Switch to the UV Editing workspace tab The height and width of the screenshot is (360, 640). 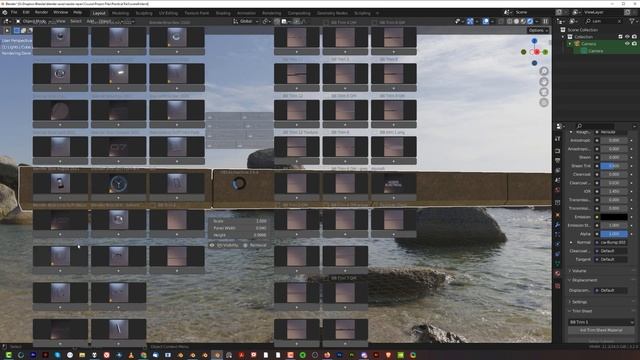pyautogui.click(x=168, y=13)
